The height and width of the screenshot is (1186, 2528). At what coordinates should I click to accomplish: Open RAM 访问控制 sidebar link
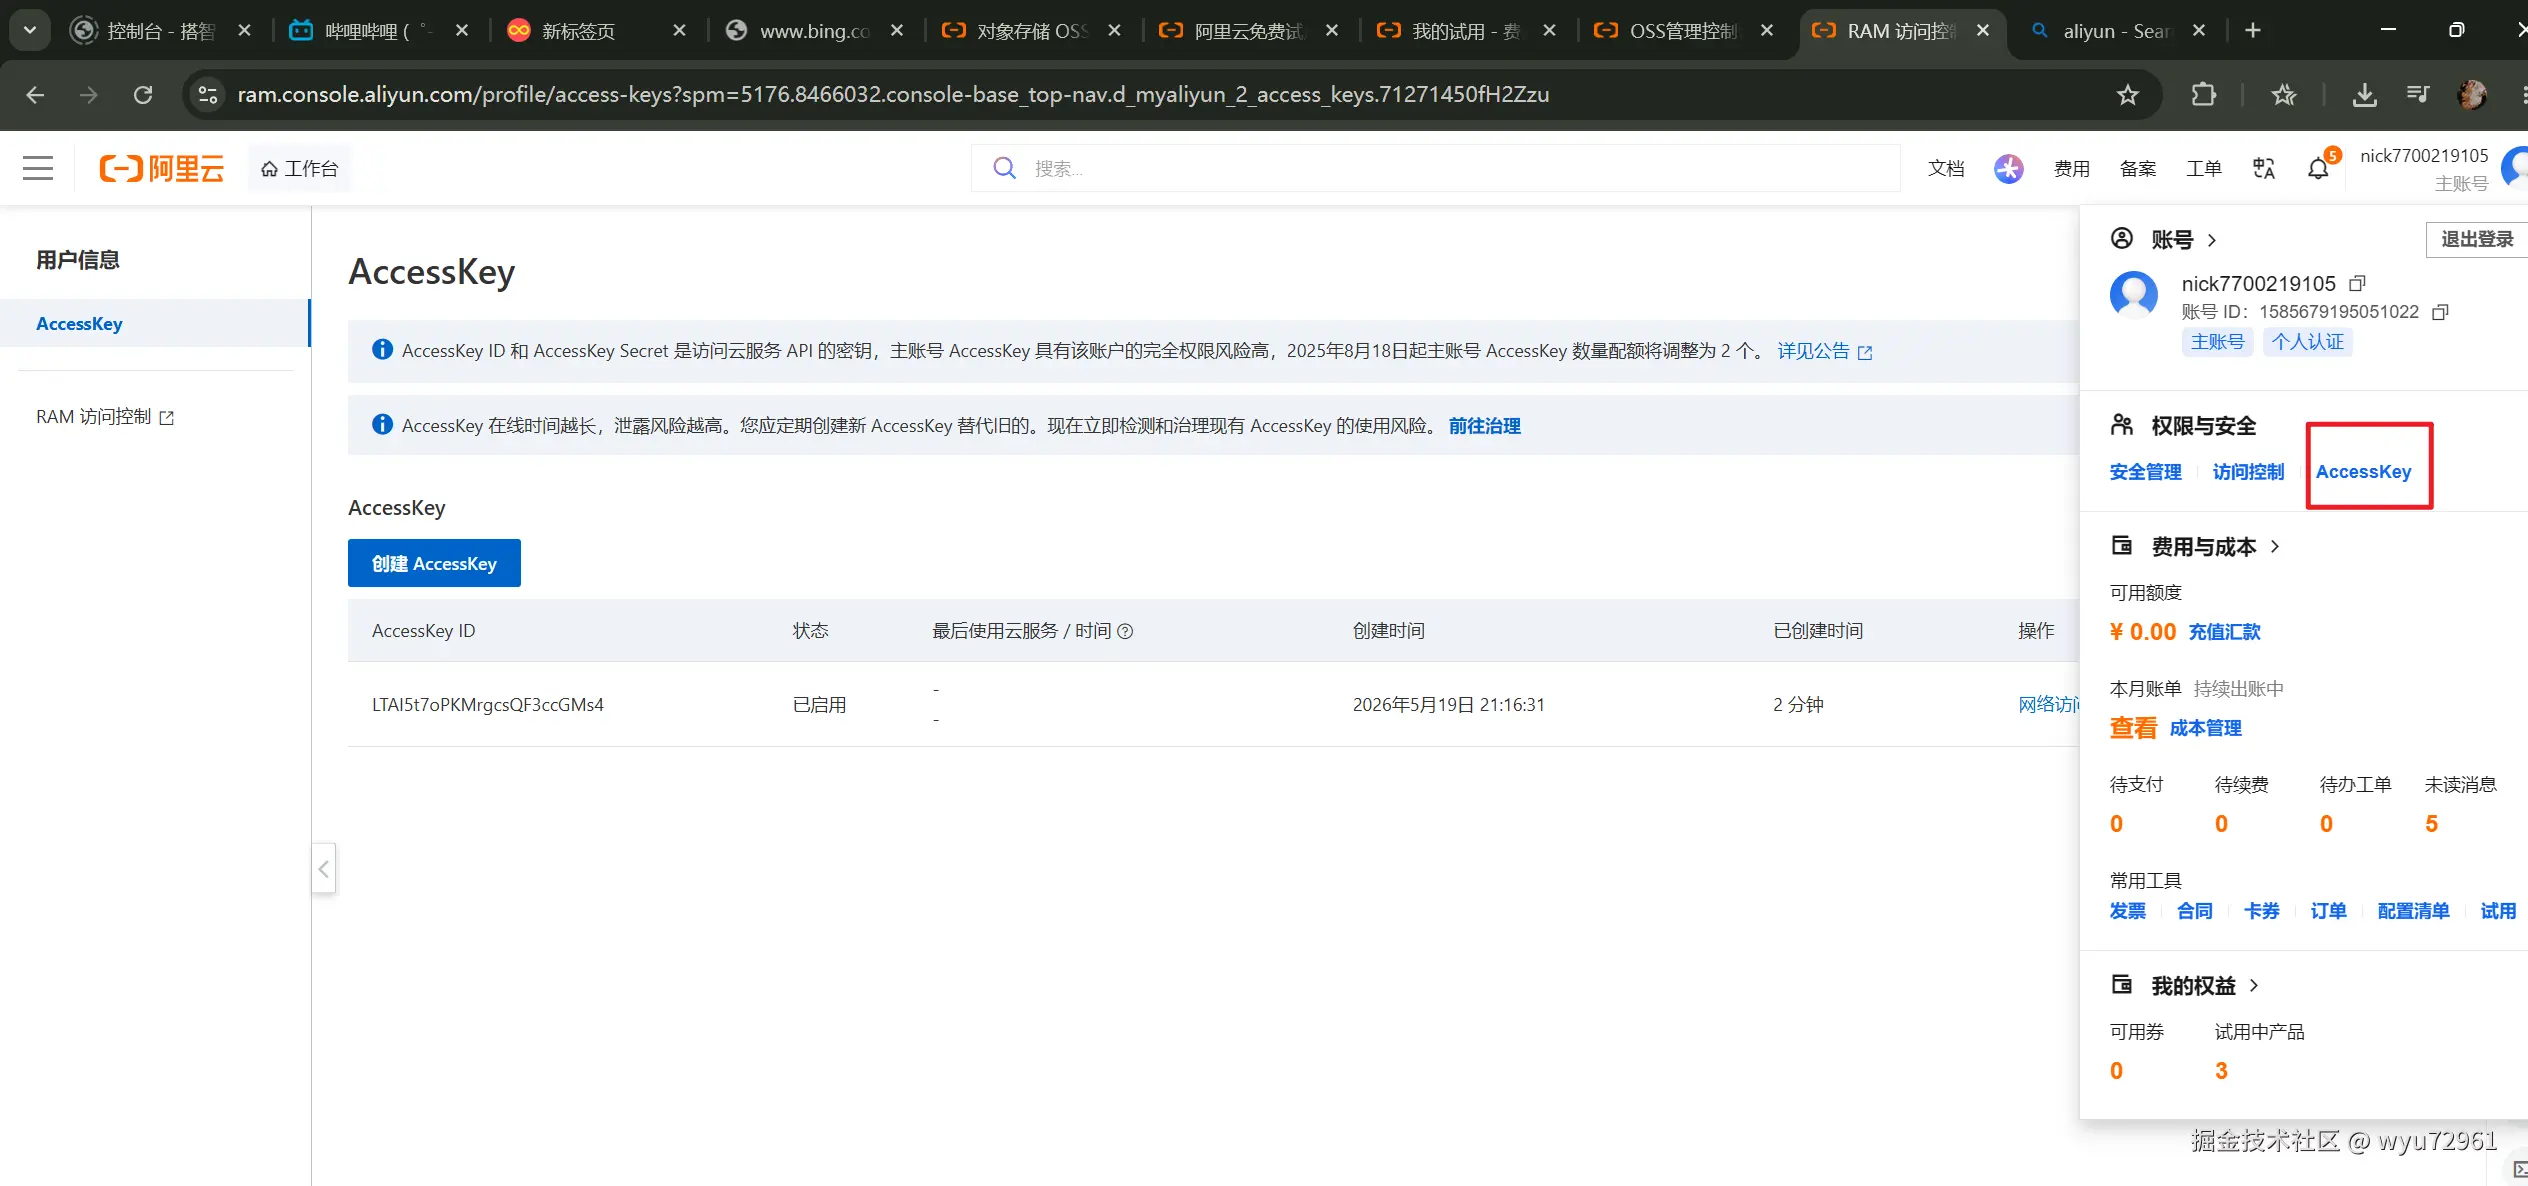105,417
